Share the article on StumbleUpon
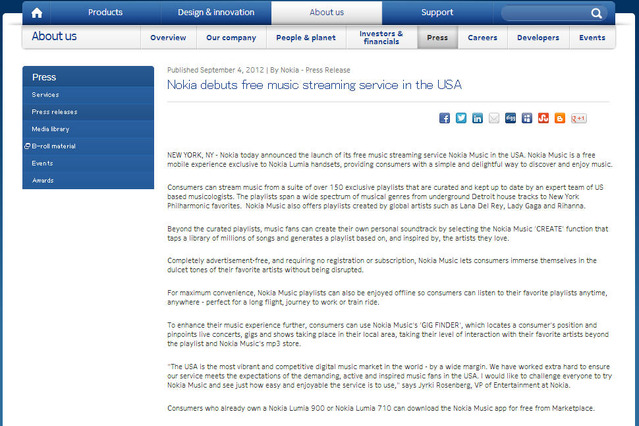The image size is (639, 426). (x=543, y=118)
